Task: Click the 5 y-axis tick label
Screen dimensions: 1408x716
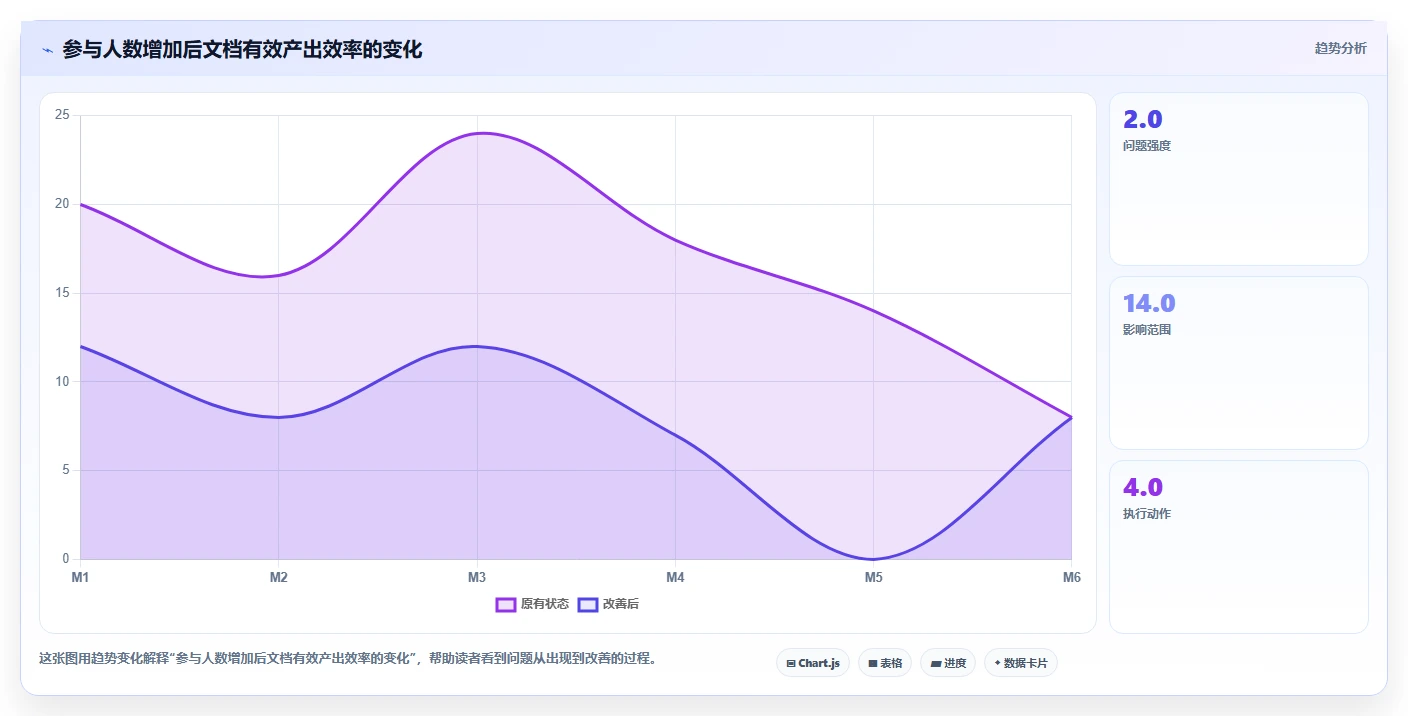Action: point(66,470)
